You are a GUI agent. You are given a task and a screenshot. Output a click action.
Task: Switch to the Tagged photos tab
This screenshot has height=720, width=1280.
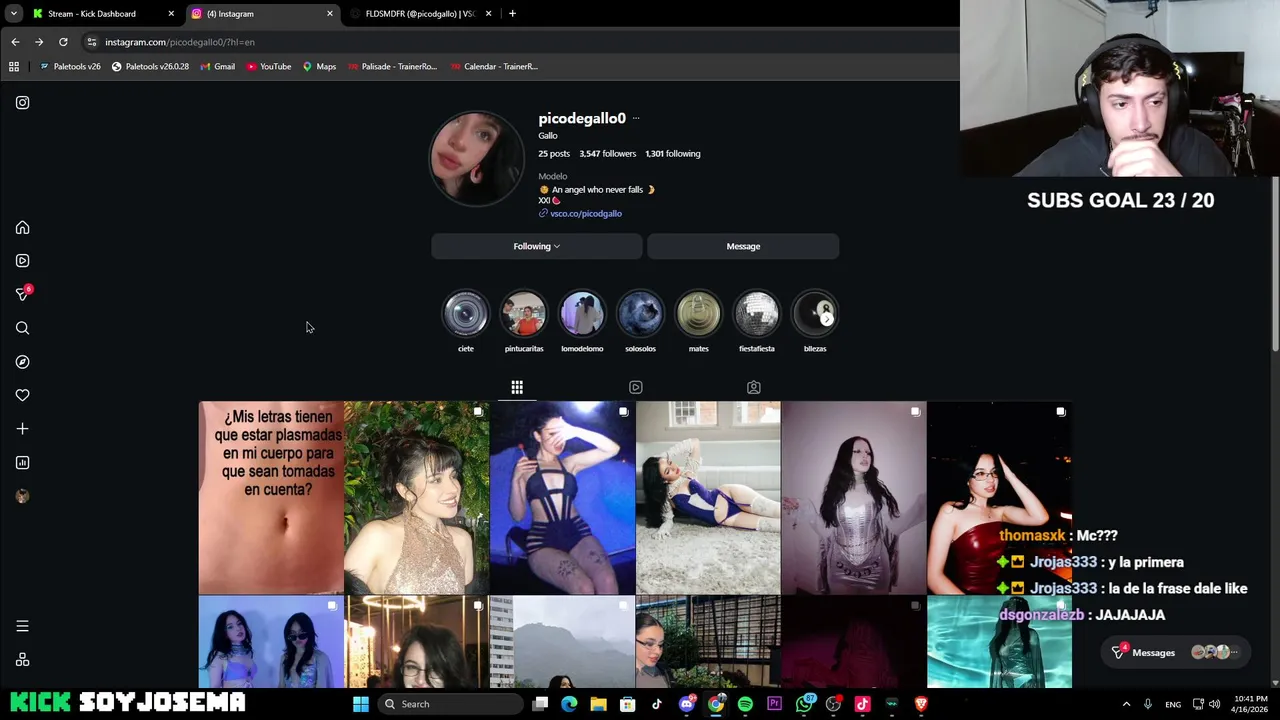[754, 387]
